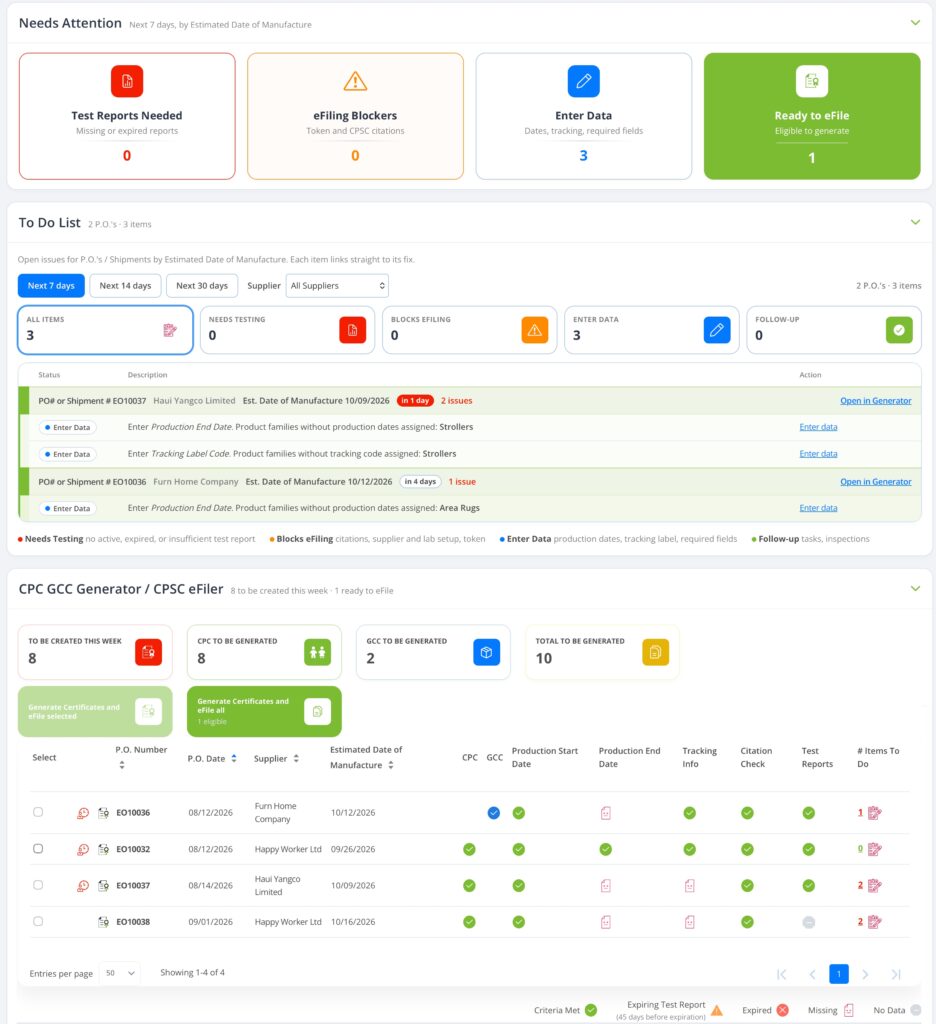Image resolution: width=936 pixels, height=1024 pixels.
Task: Open the items to do icon for EO10038
Action: pyautogui.click(x=875, y=922)
